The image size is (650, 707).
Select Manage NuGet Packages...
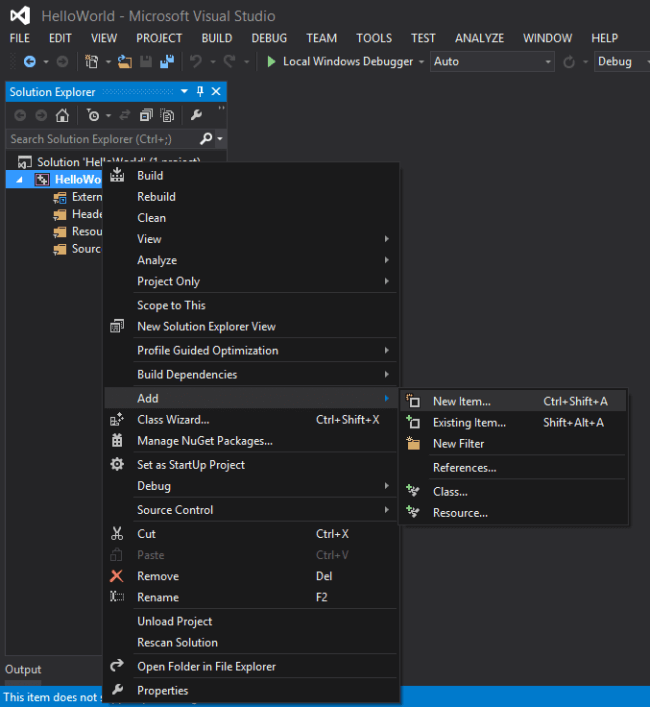pyautogui.click(x=251, y=441)
